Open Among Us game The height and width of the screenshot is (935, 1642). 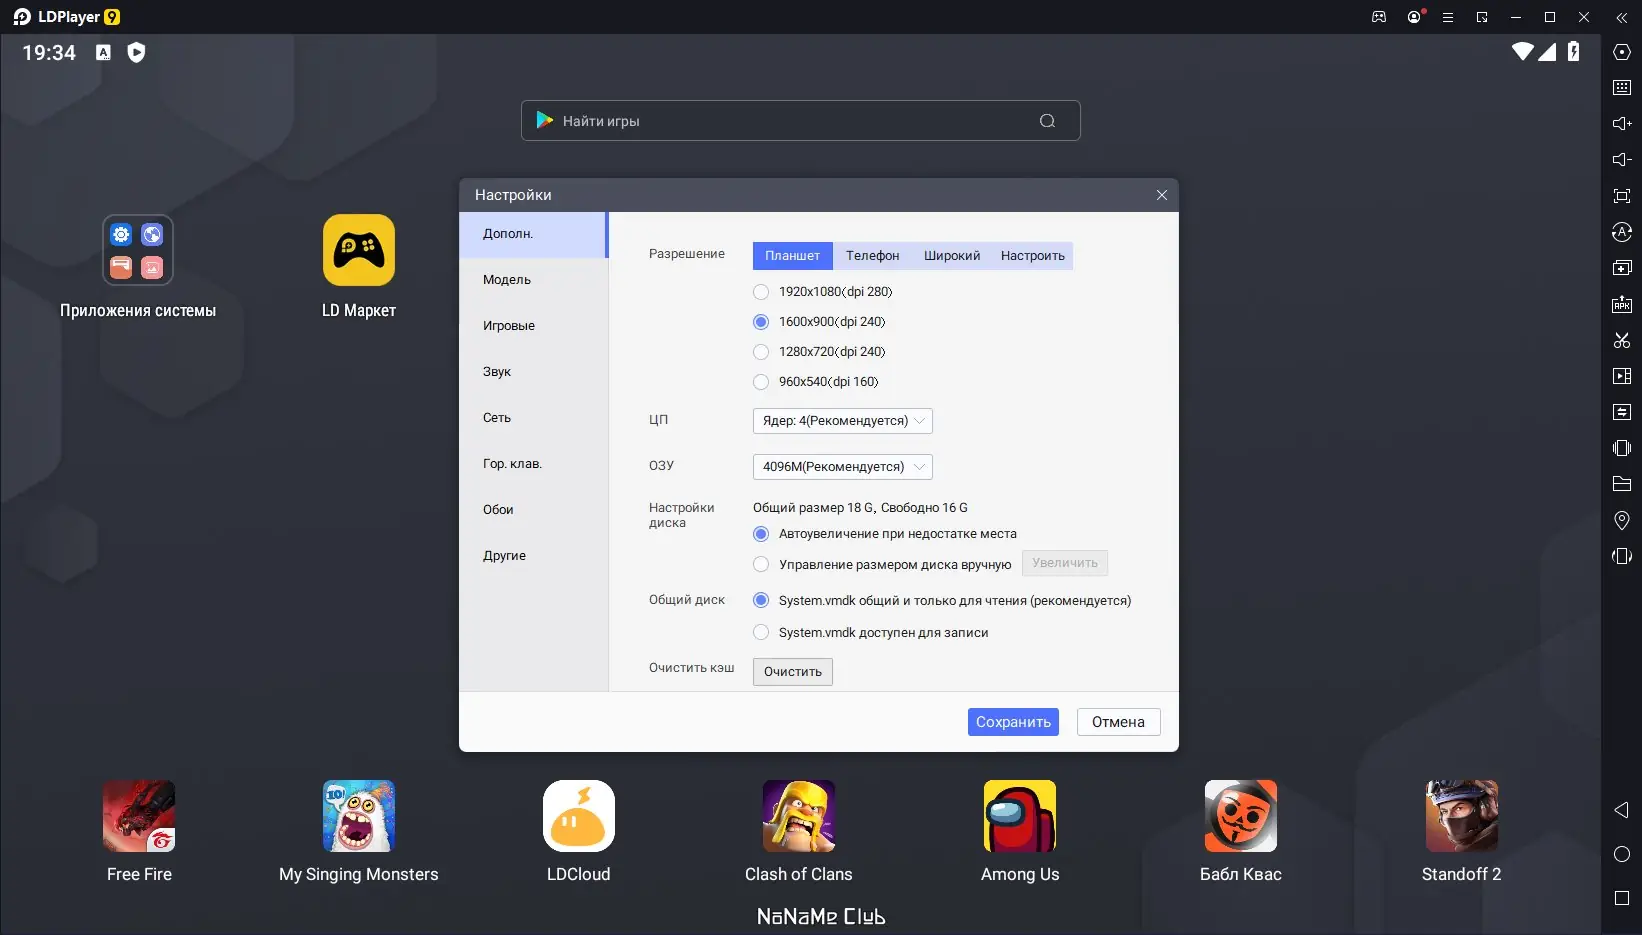[1020, 816]
